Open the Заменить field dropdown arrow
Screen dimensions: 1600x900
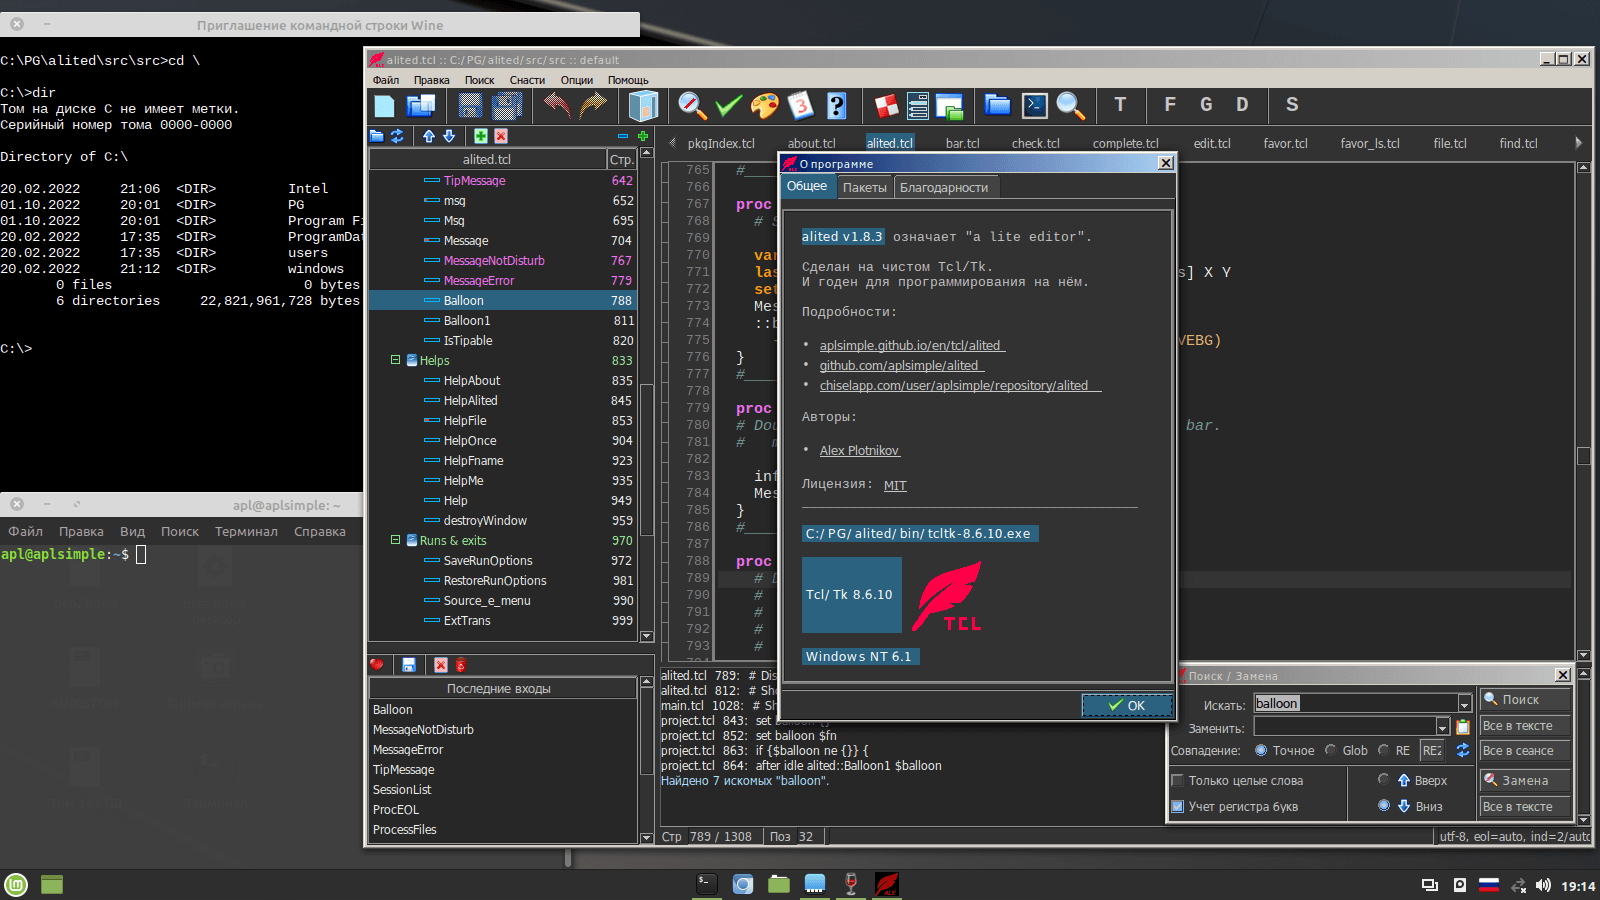click(x=1442, y=727)
